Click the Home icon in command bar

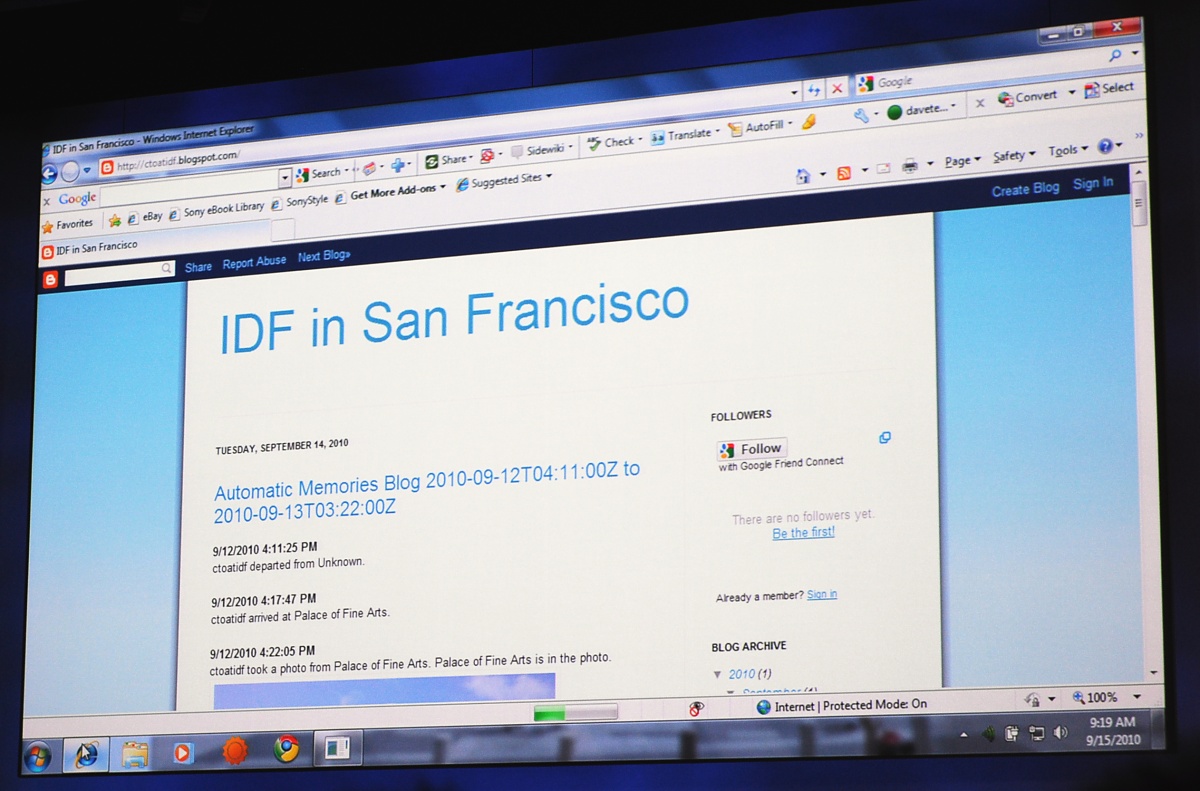pos(802,176)
